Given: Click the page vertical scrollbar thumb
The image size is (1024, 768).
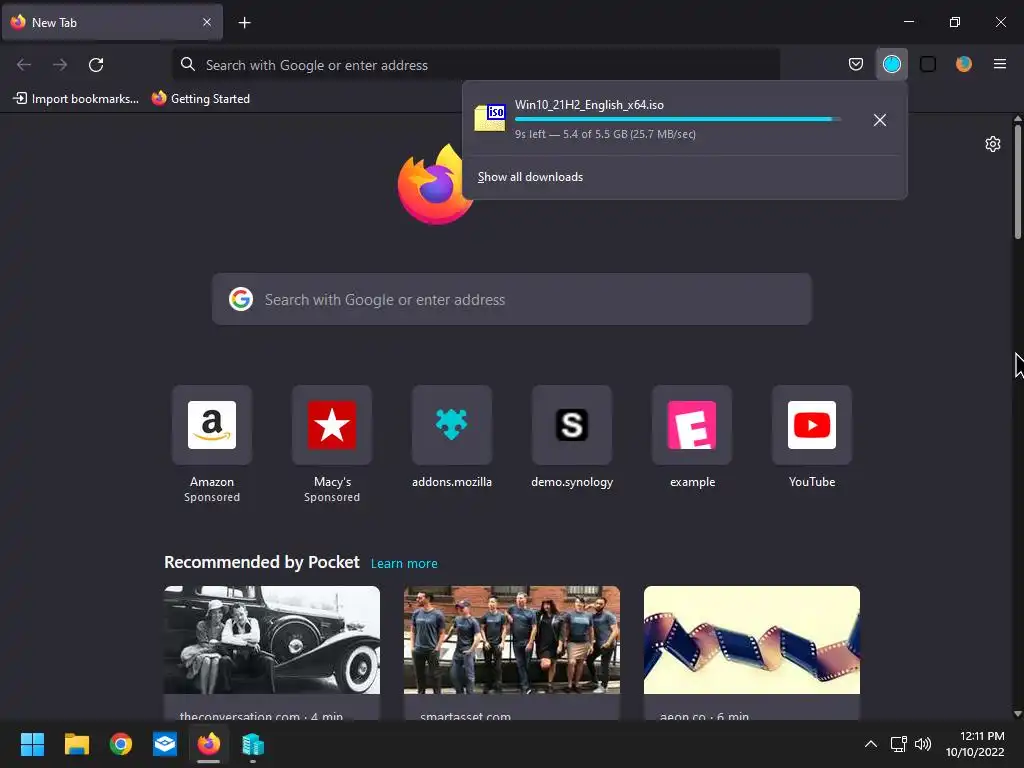Looking at the screenshot, I should [1017, 182].
